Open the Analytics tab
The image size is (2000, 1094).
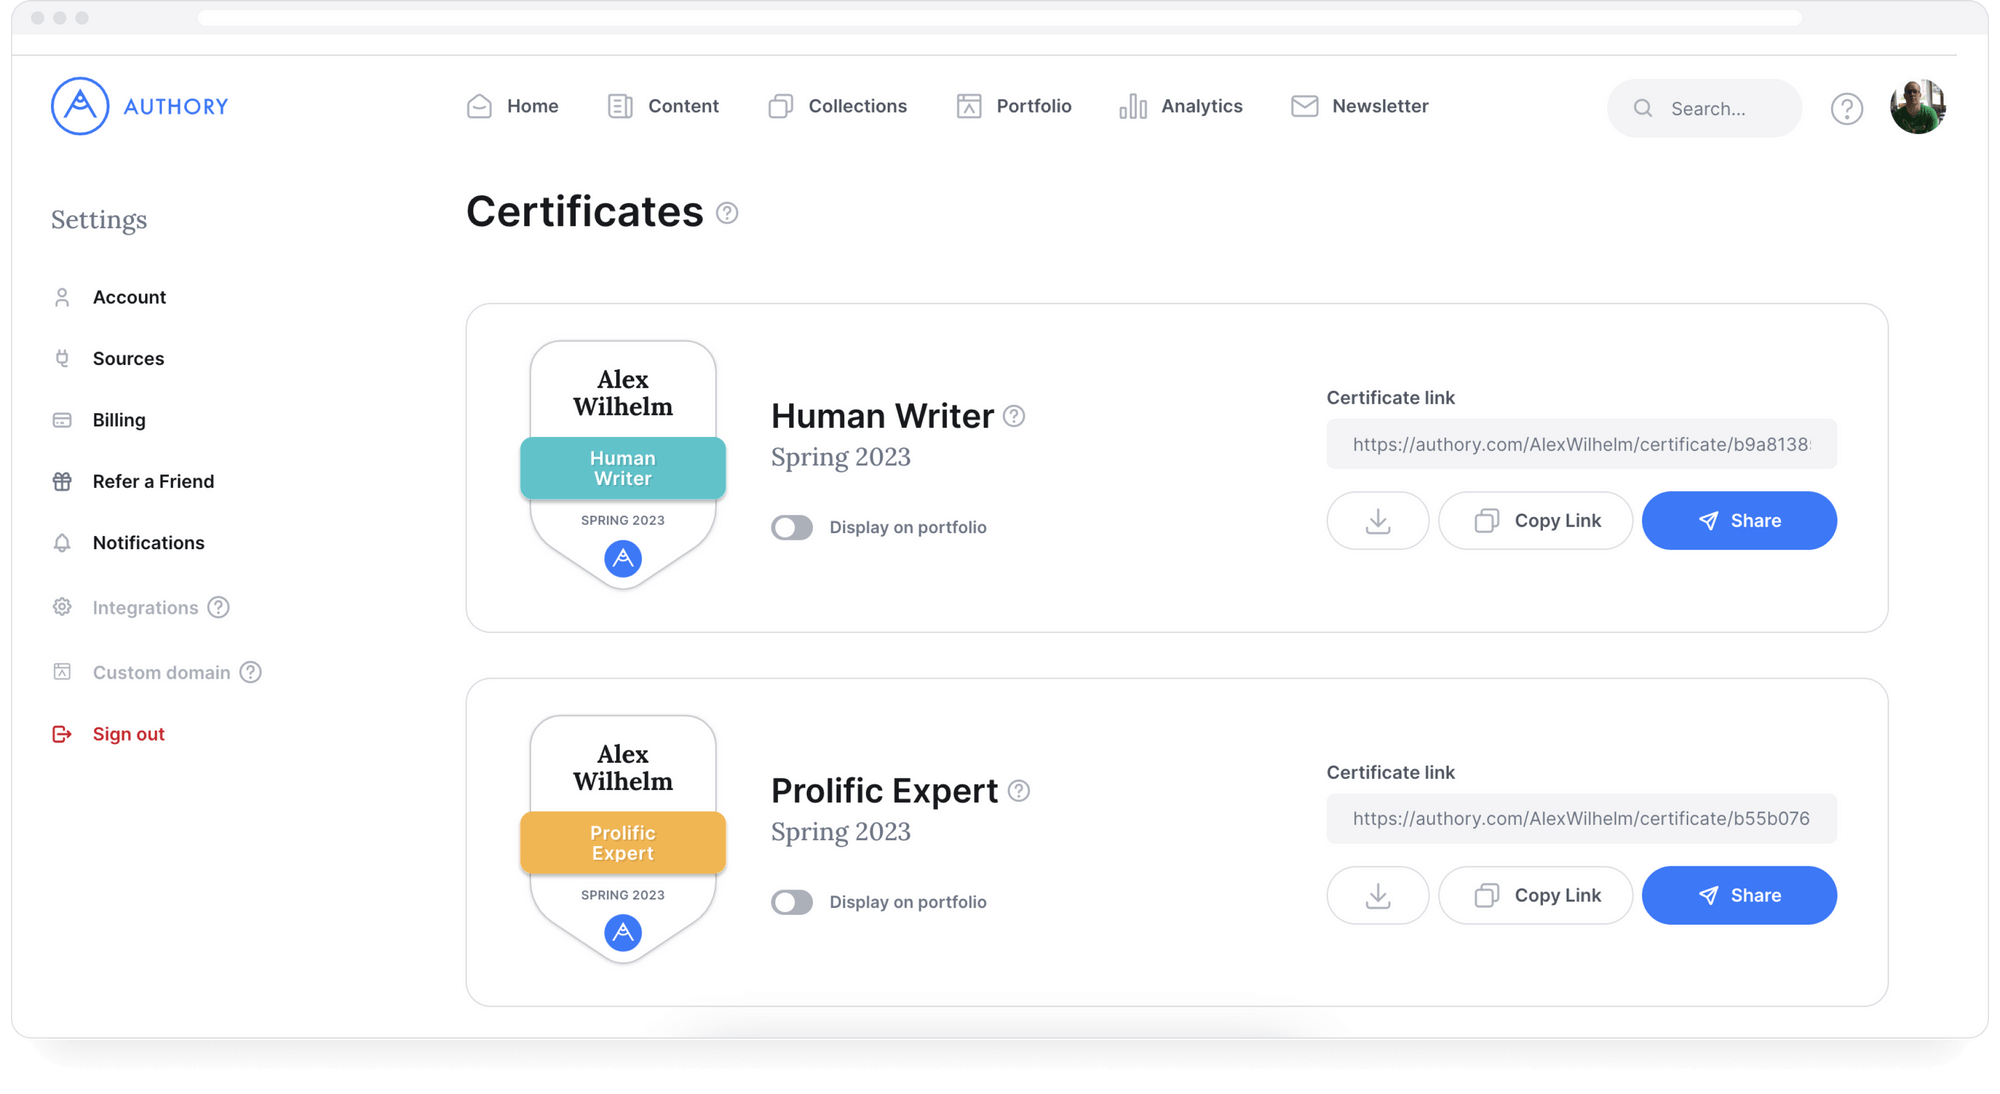coord(1181,106)
